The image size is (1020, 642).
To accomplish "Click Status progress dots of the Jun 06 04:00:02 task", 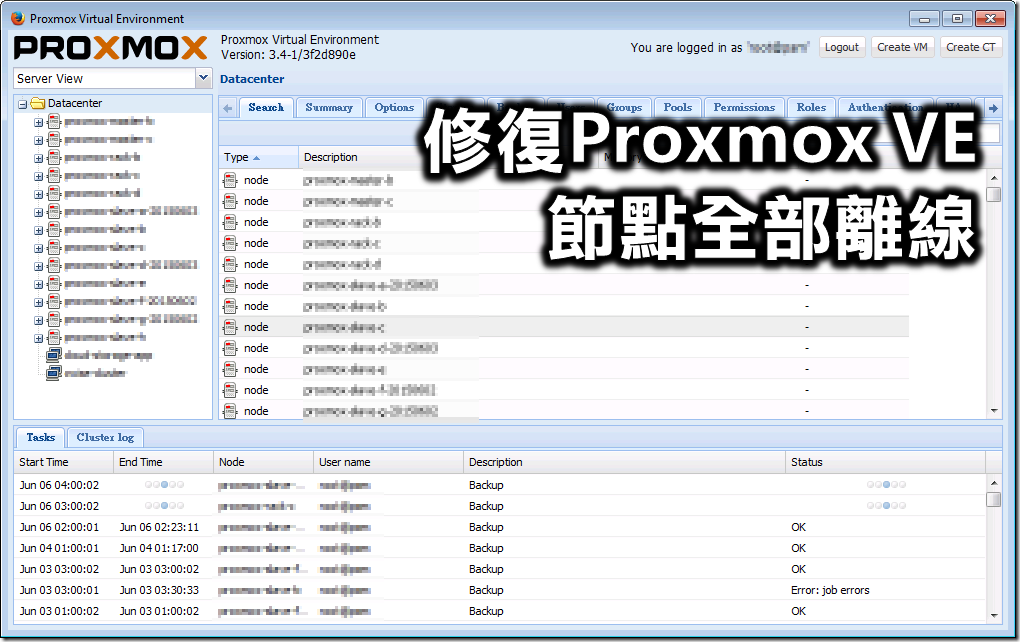I will pyautogui.click(x=886, y=485).
